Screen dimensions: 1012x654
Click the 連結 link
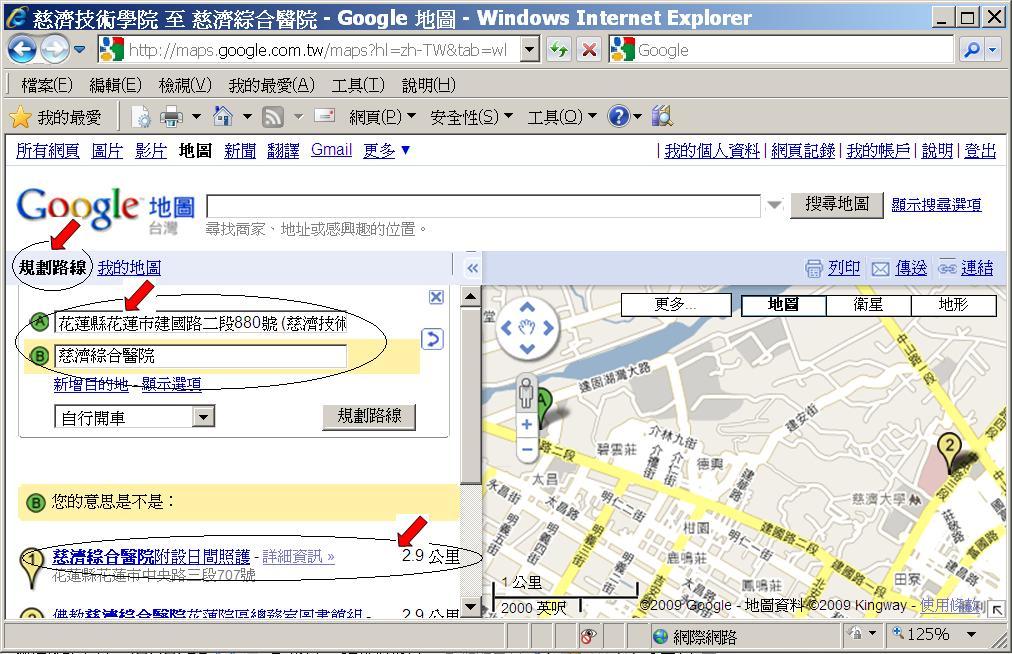(x=977, y=267)
